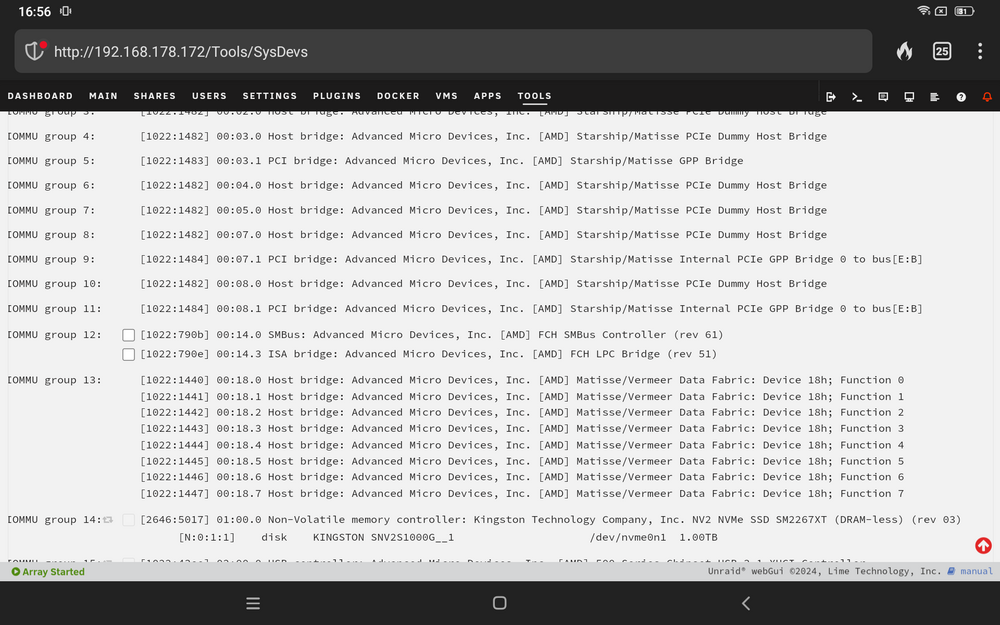Click the 00:07.1 PCI bridge row in group 9
The image size is (1000, 625).
point(531,259)
